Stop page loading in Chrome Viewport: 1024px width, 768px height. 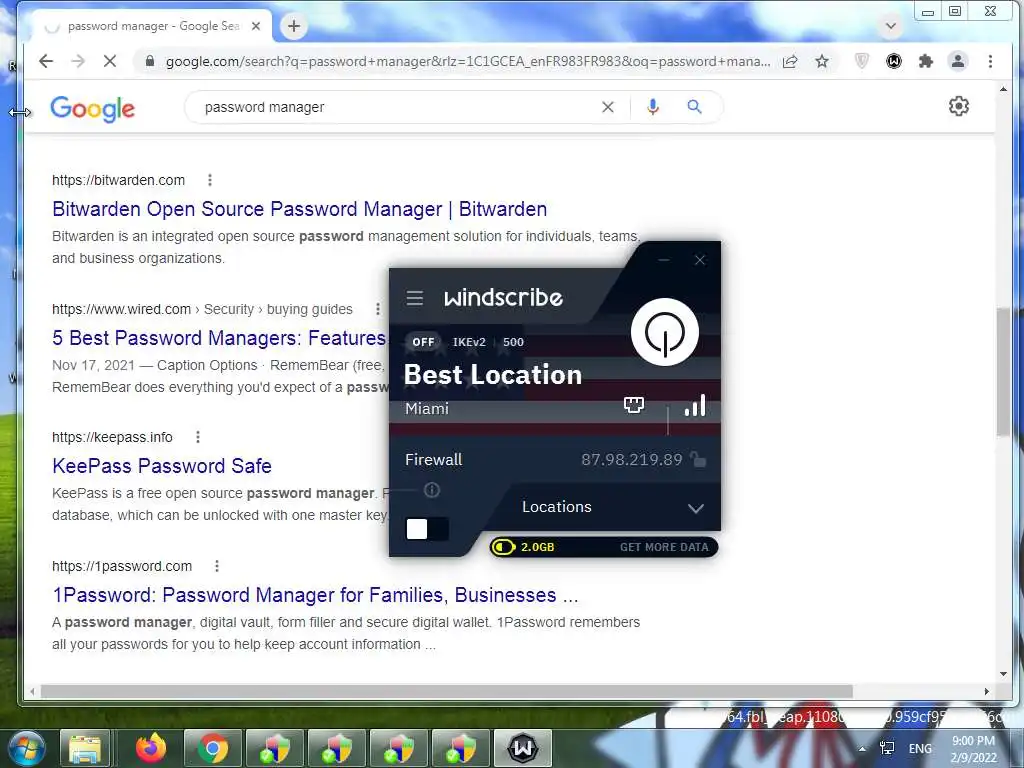[x=110, y=61]
